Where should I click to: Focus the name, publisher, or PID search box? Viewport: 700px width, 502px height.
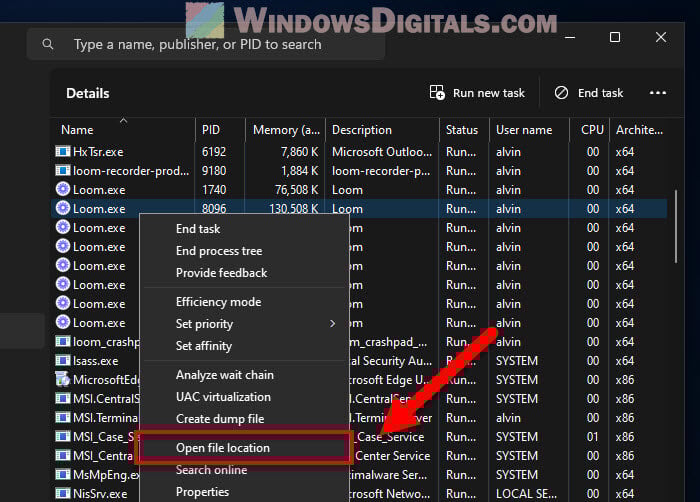click(206, 44)
